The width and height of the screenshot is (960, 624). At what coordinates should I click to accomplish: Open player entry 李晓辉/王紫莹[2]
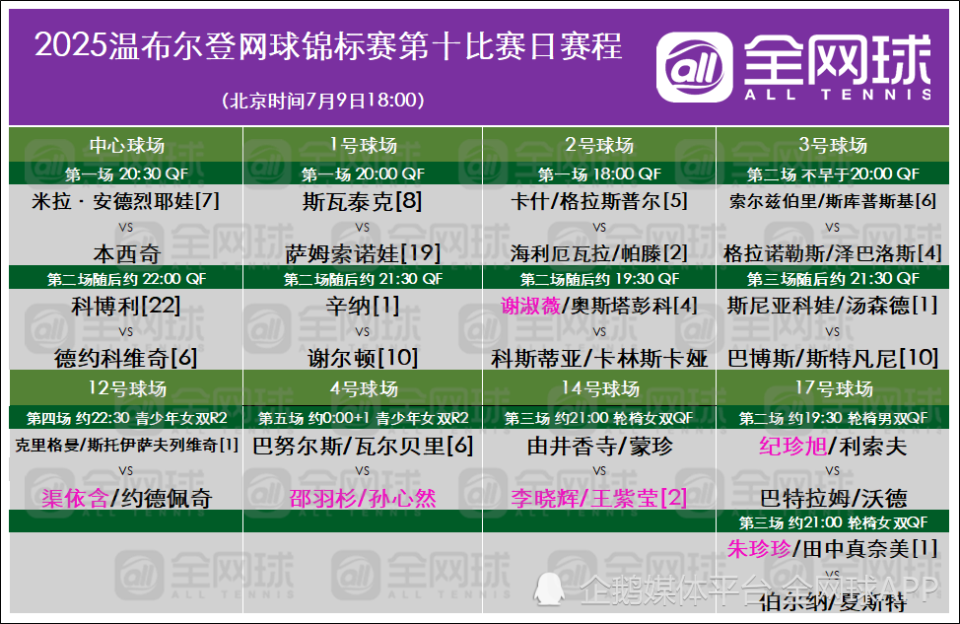point(598,495)
